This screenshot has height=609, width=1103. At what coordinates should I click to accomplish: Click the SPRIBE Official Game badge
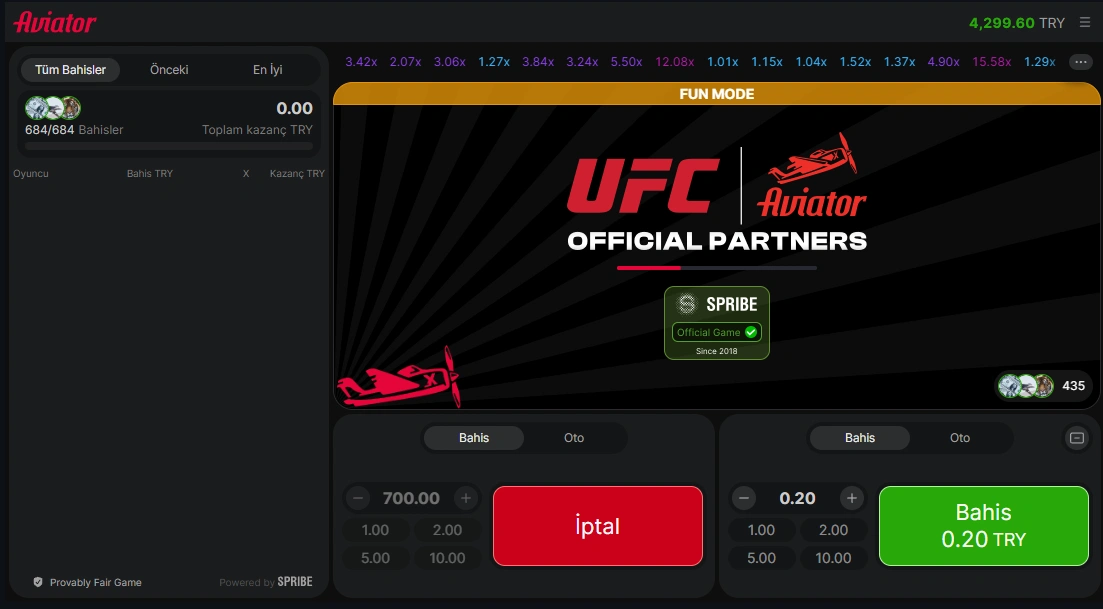click(x=717, y=323)
